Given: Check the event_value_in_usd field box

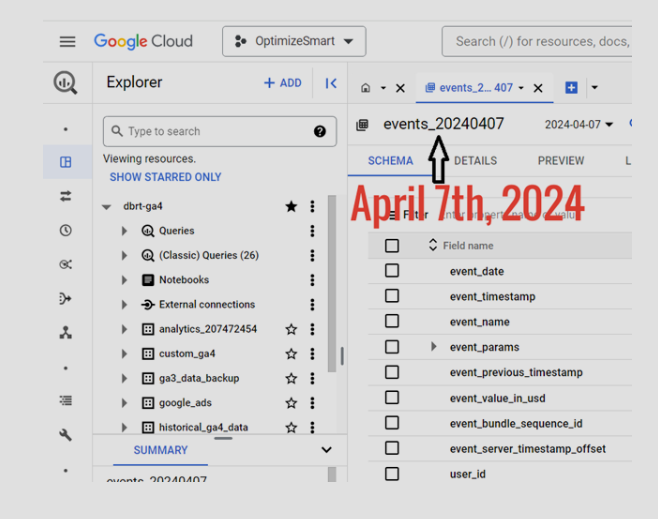Looking at the screenshot, I should [392, 397].
